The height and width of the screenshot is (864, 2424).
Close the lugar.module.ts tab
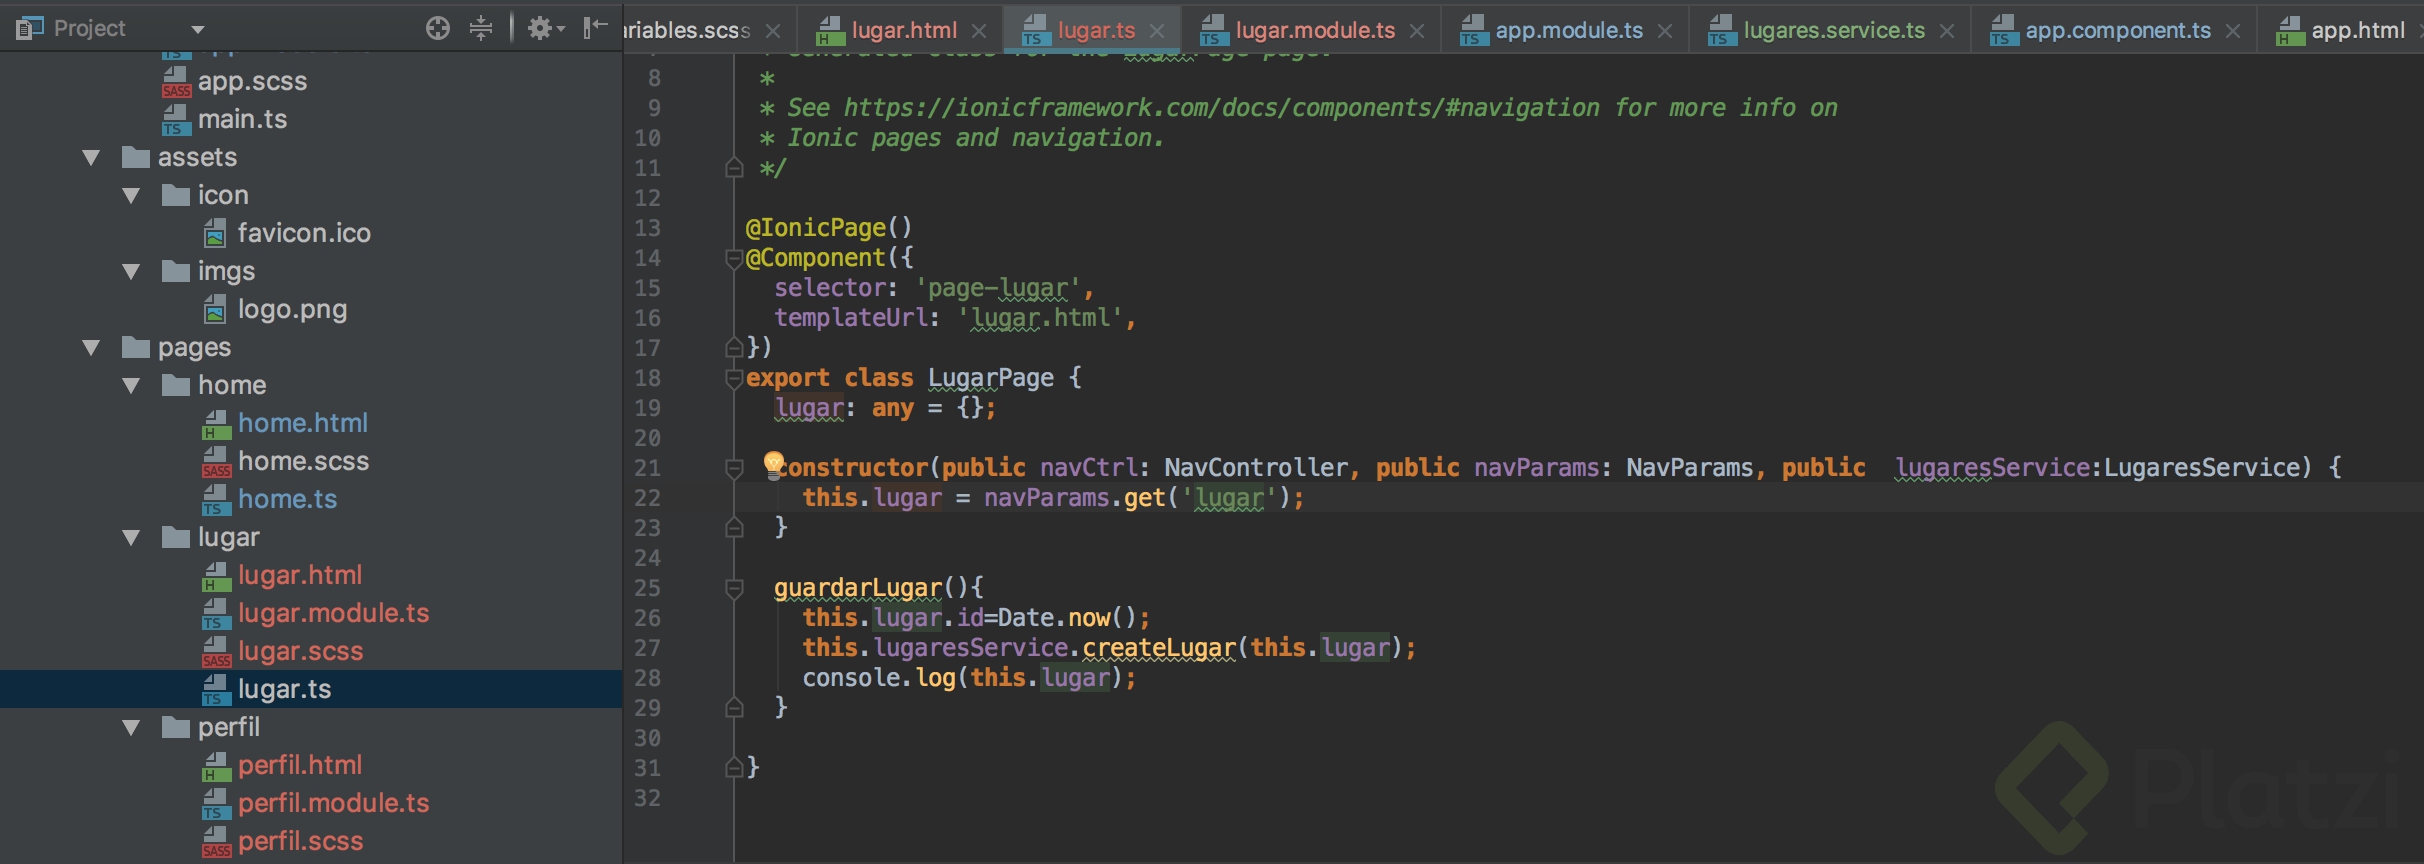[1417, 31]
